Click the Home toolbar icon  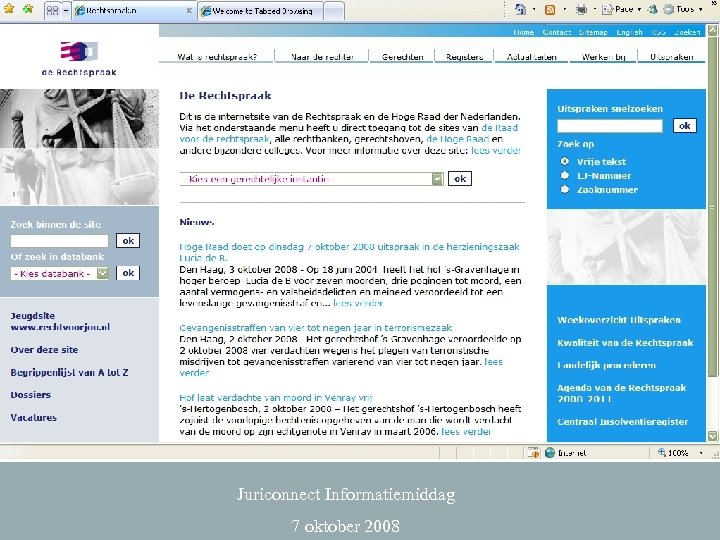point(521,9)
